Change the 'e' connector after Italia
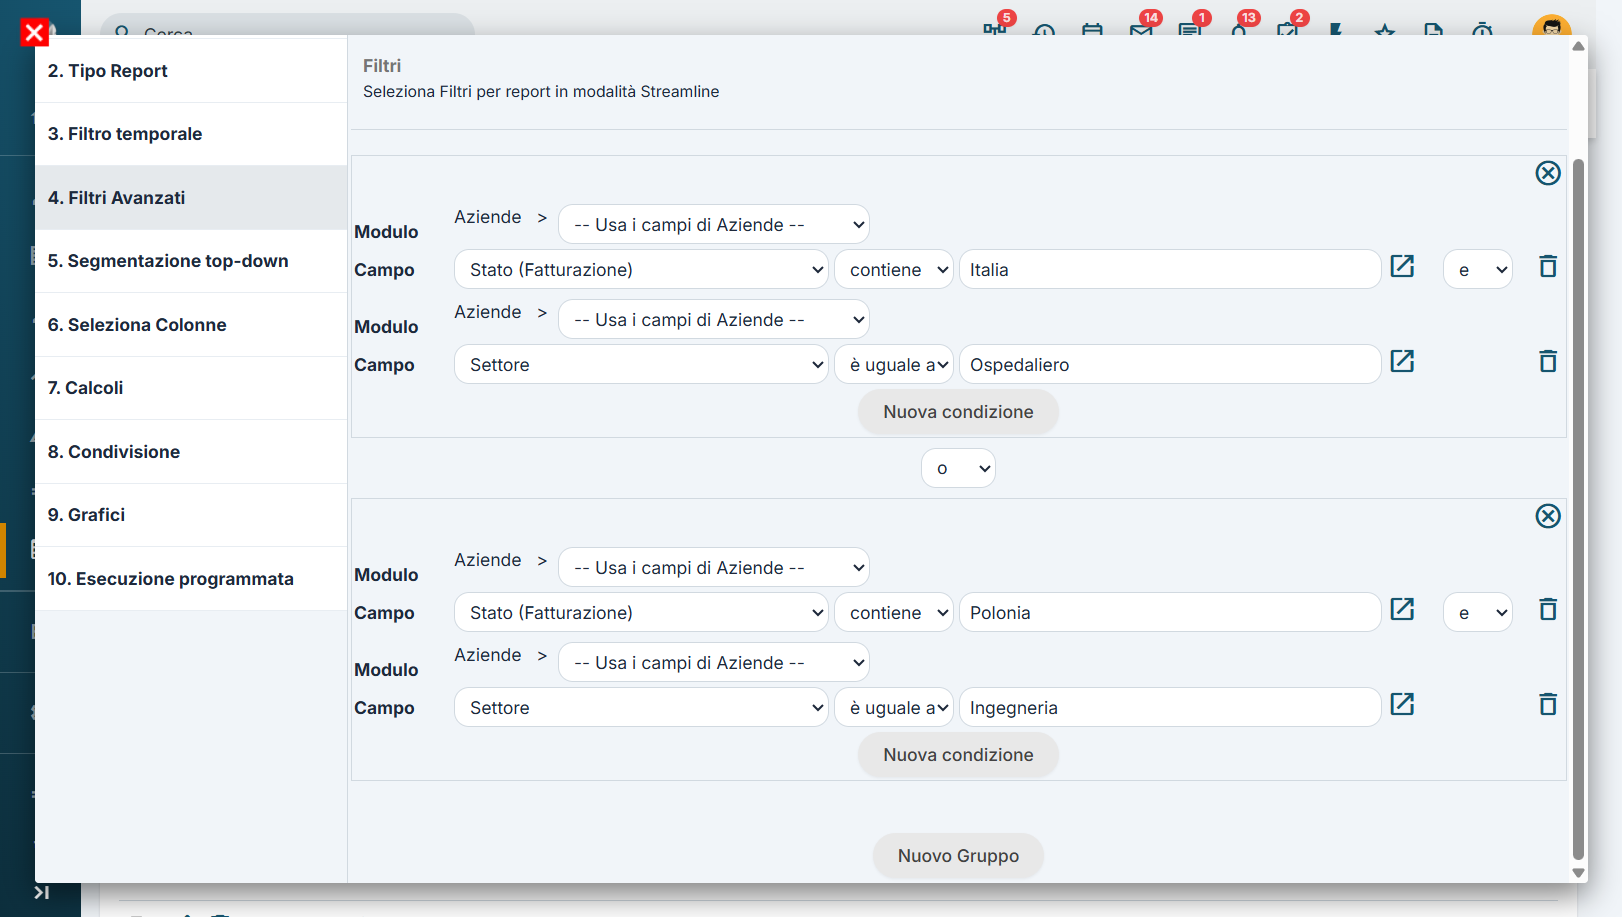This screenshot has height=917, width=1622. click(x=1478, y=270)
